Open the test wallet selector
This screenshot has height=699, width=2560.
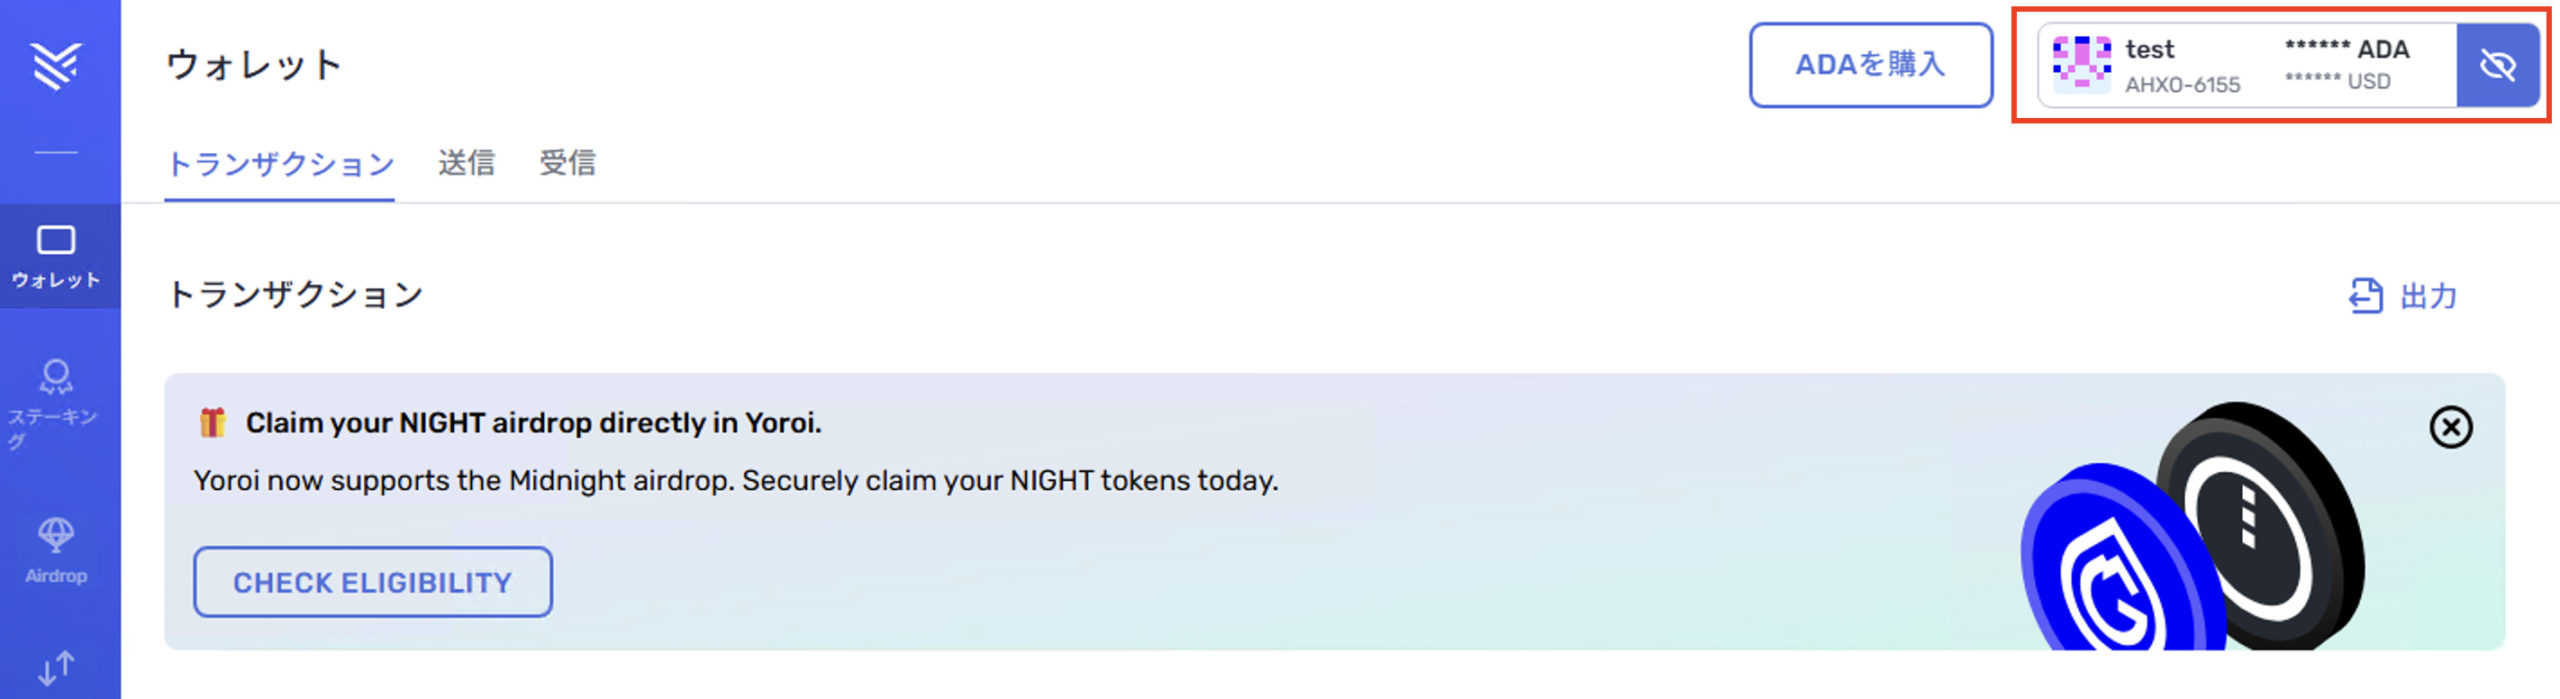pyautogui.click(x=2248, y=65)
